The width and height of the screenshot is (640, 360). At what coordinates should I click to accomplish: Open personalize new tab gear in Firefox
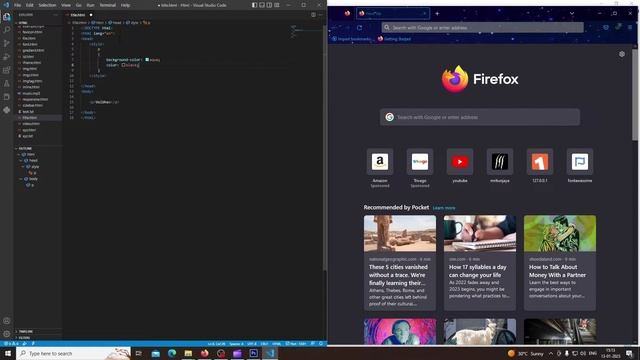(x=622, y=54)
